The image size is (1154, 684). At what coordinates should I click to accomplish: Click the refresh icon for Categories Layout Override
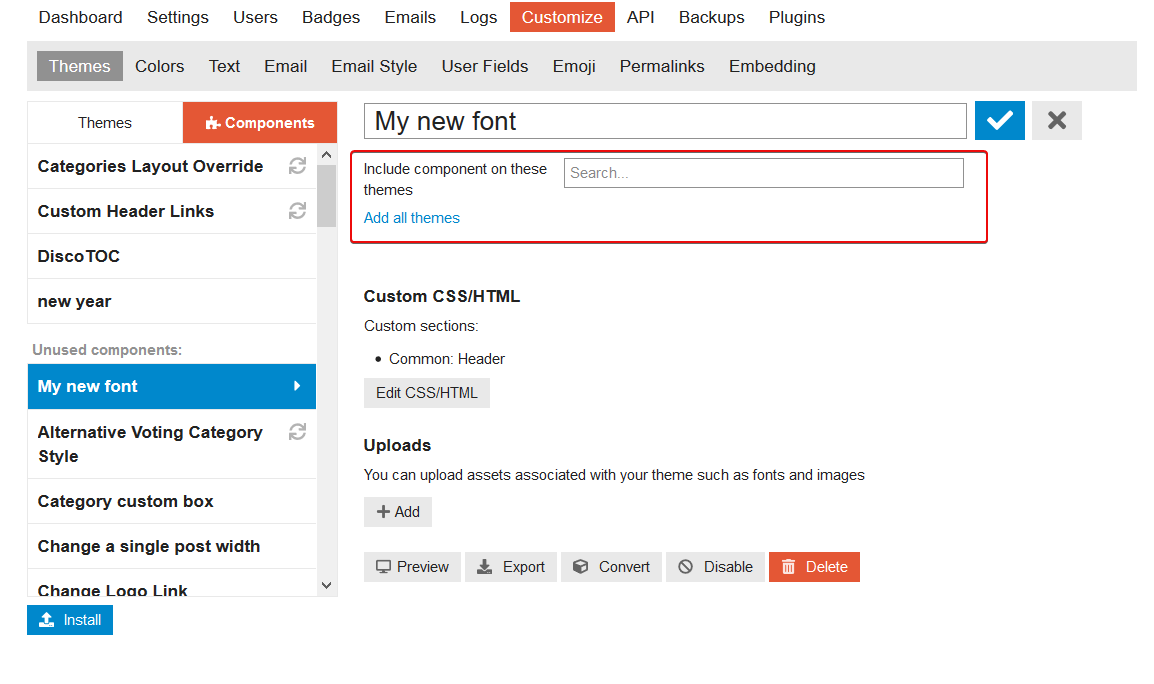pos(297,166)
